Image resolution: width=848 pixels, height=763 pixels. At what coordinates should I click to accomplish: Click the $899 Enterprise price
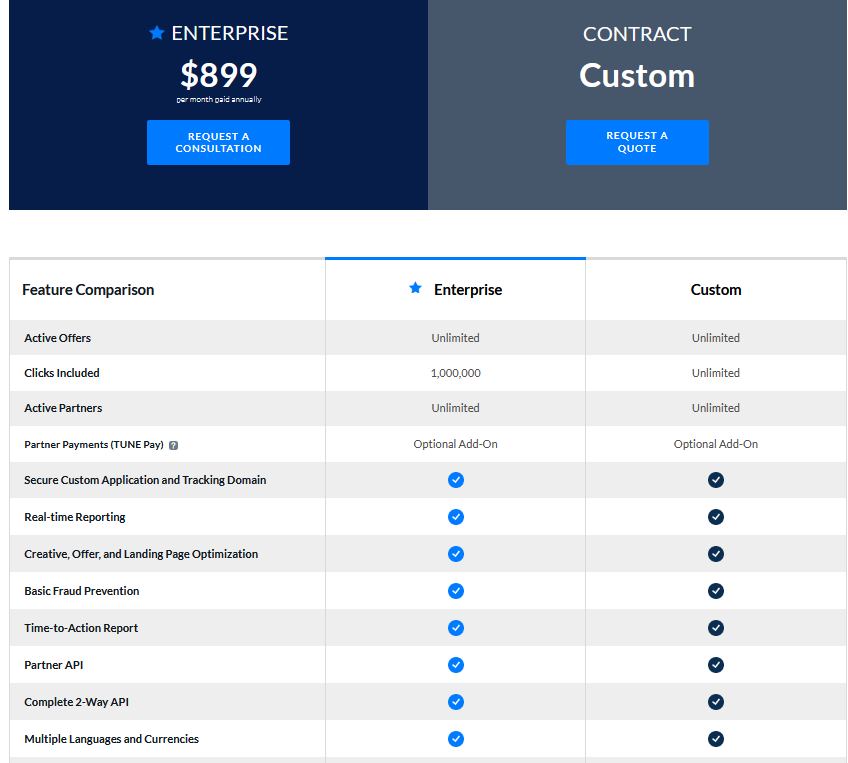pyautogui.click(x=218, y=75)
